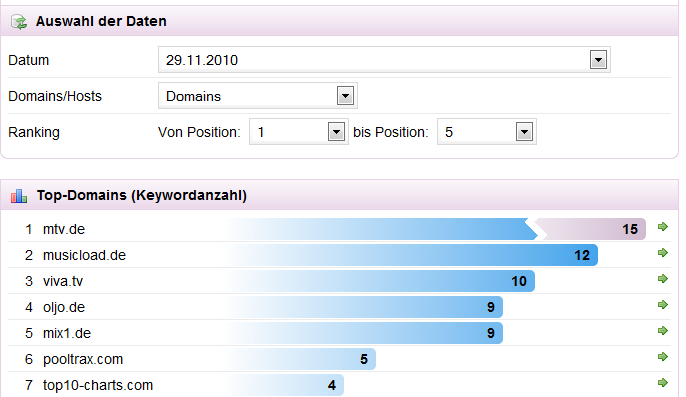Click the pooltrax.com bar showing 5
The image size is (686, 397).
301,359
